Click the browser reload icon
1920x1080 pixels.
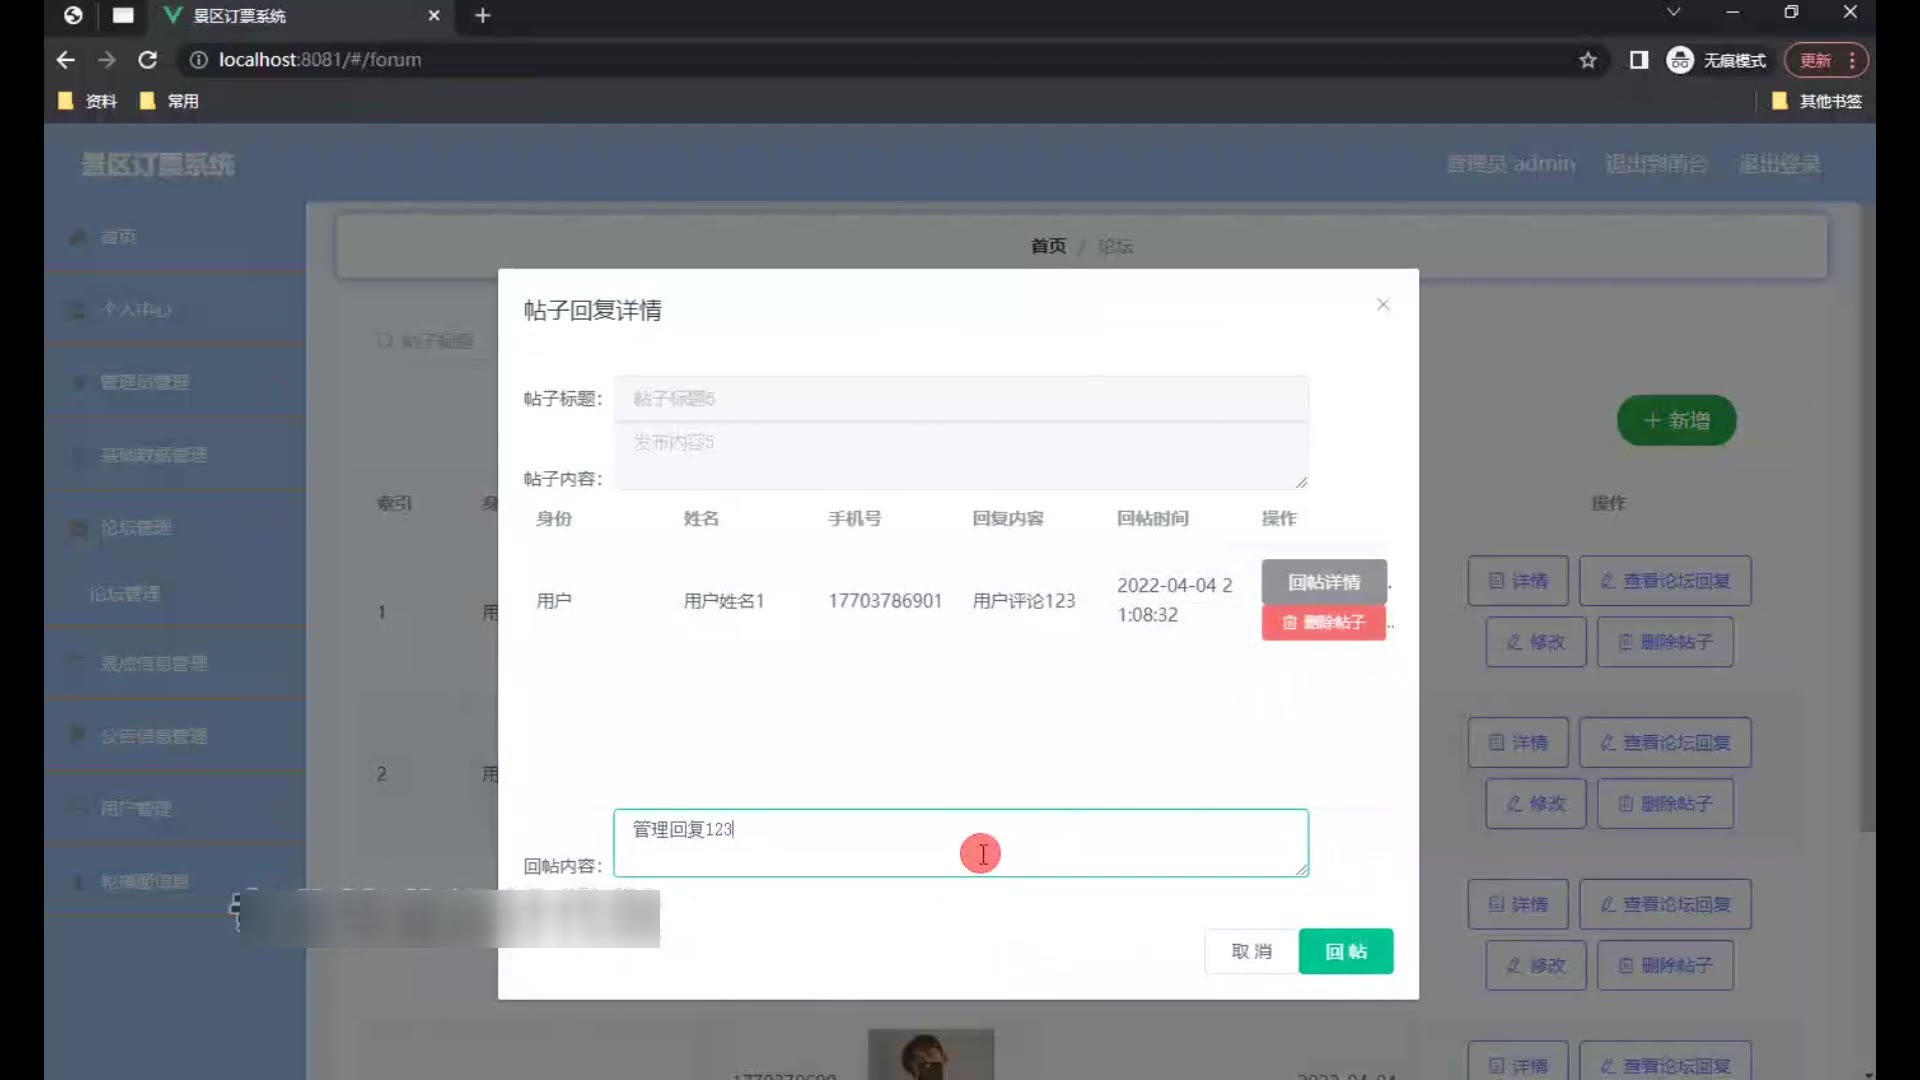click(148, 60)
